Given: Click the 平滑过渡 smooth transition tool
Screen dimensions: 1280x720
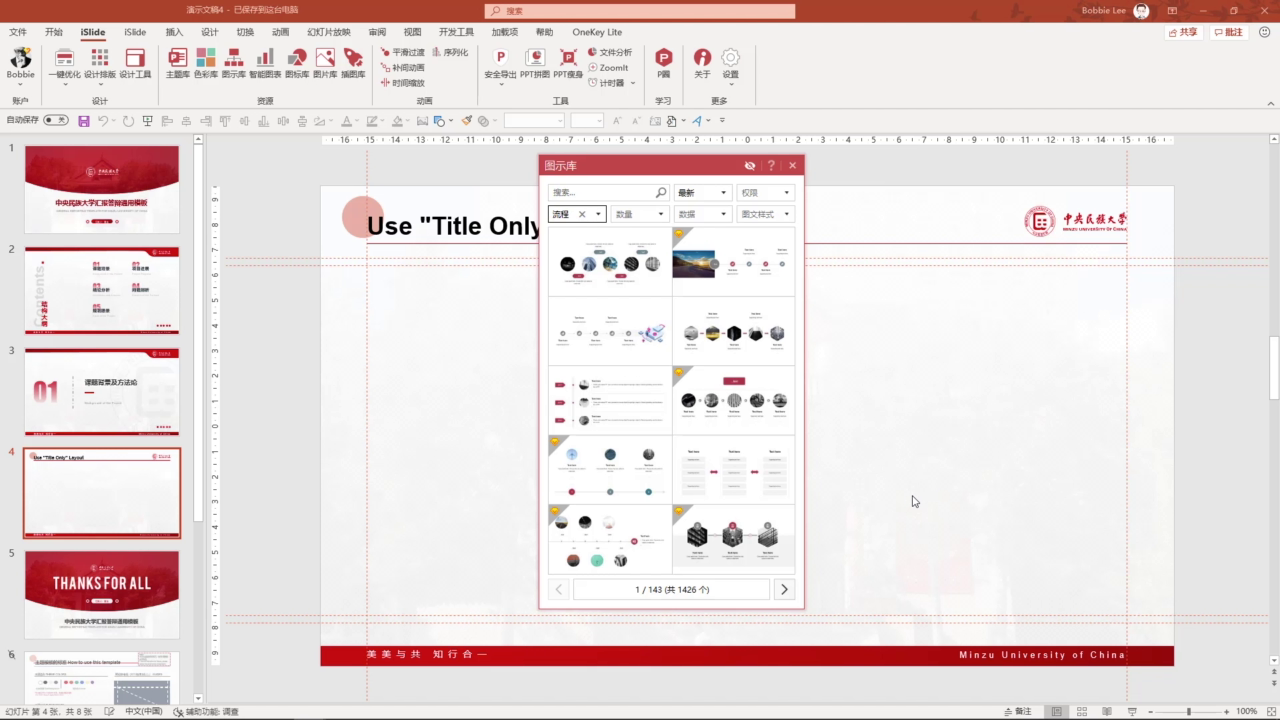Looking at the screenshot, I should pyautogui.click(x=402, y=52).
